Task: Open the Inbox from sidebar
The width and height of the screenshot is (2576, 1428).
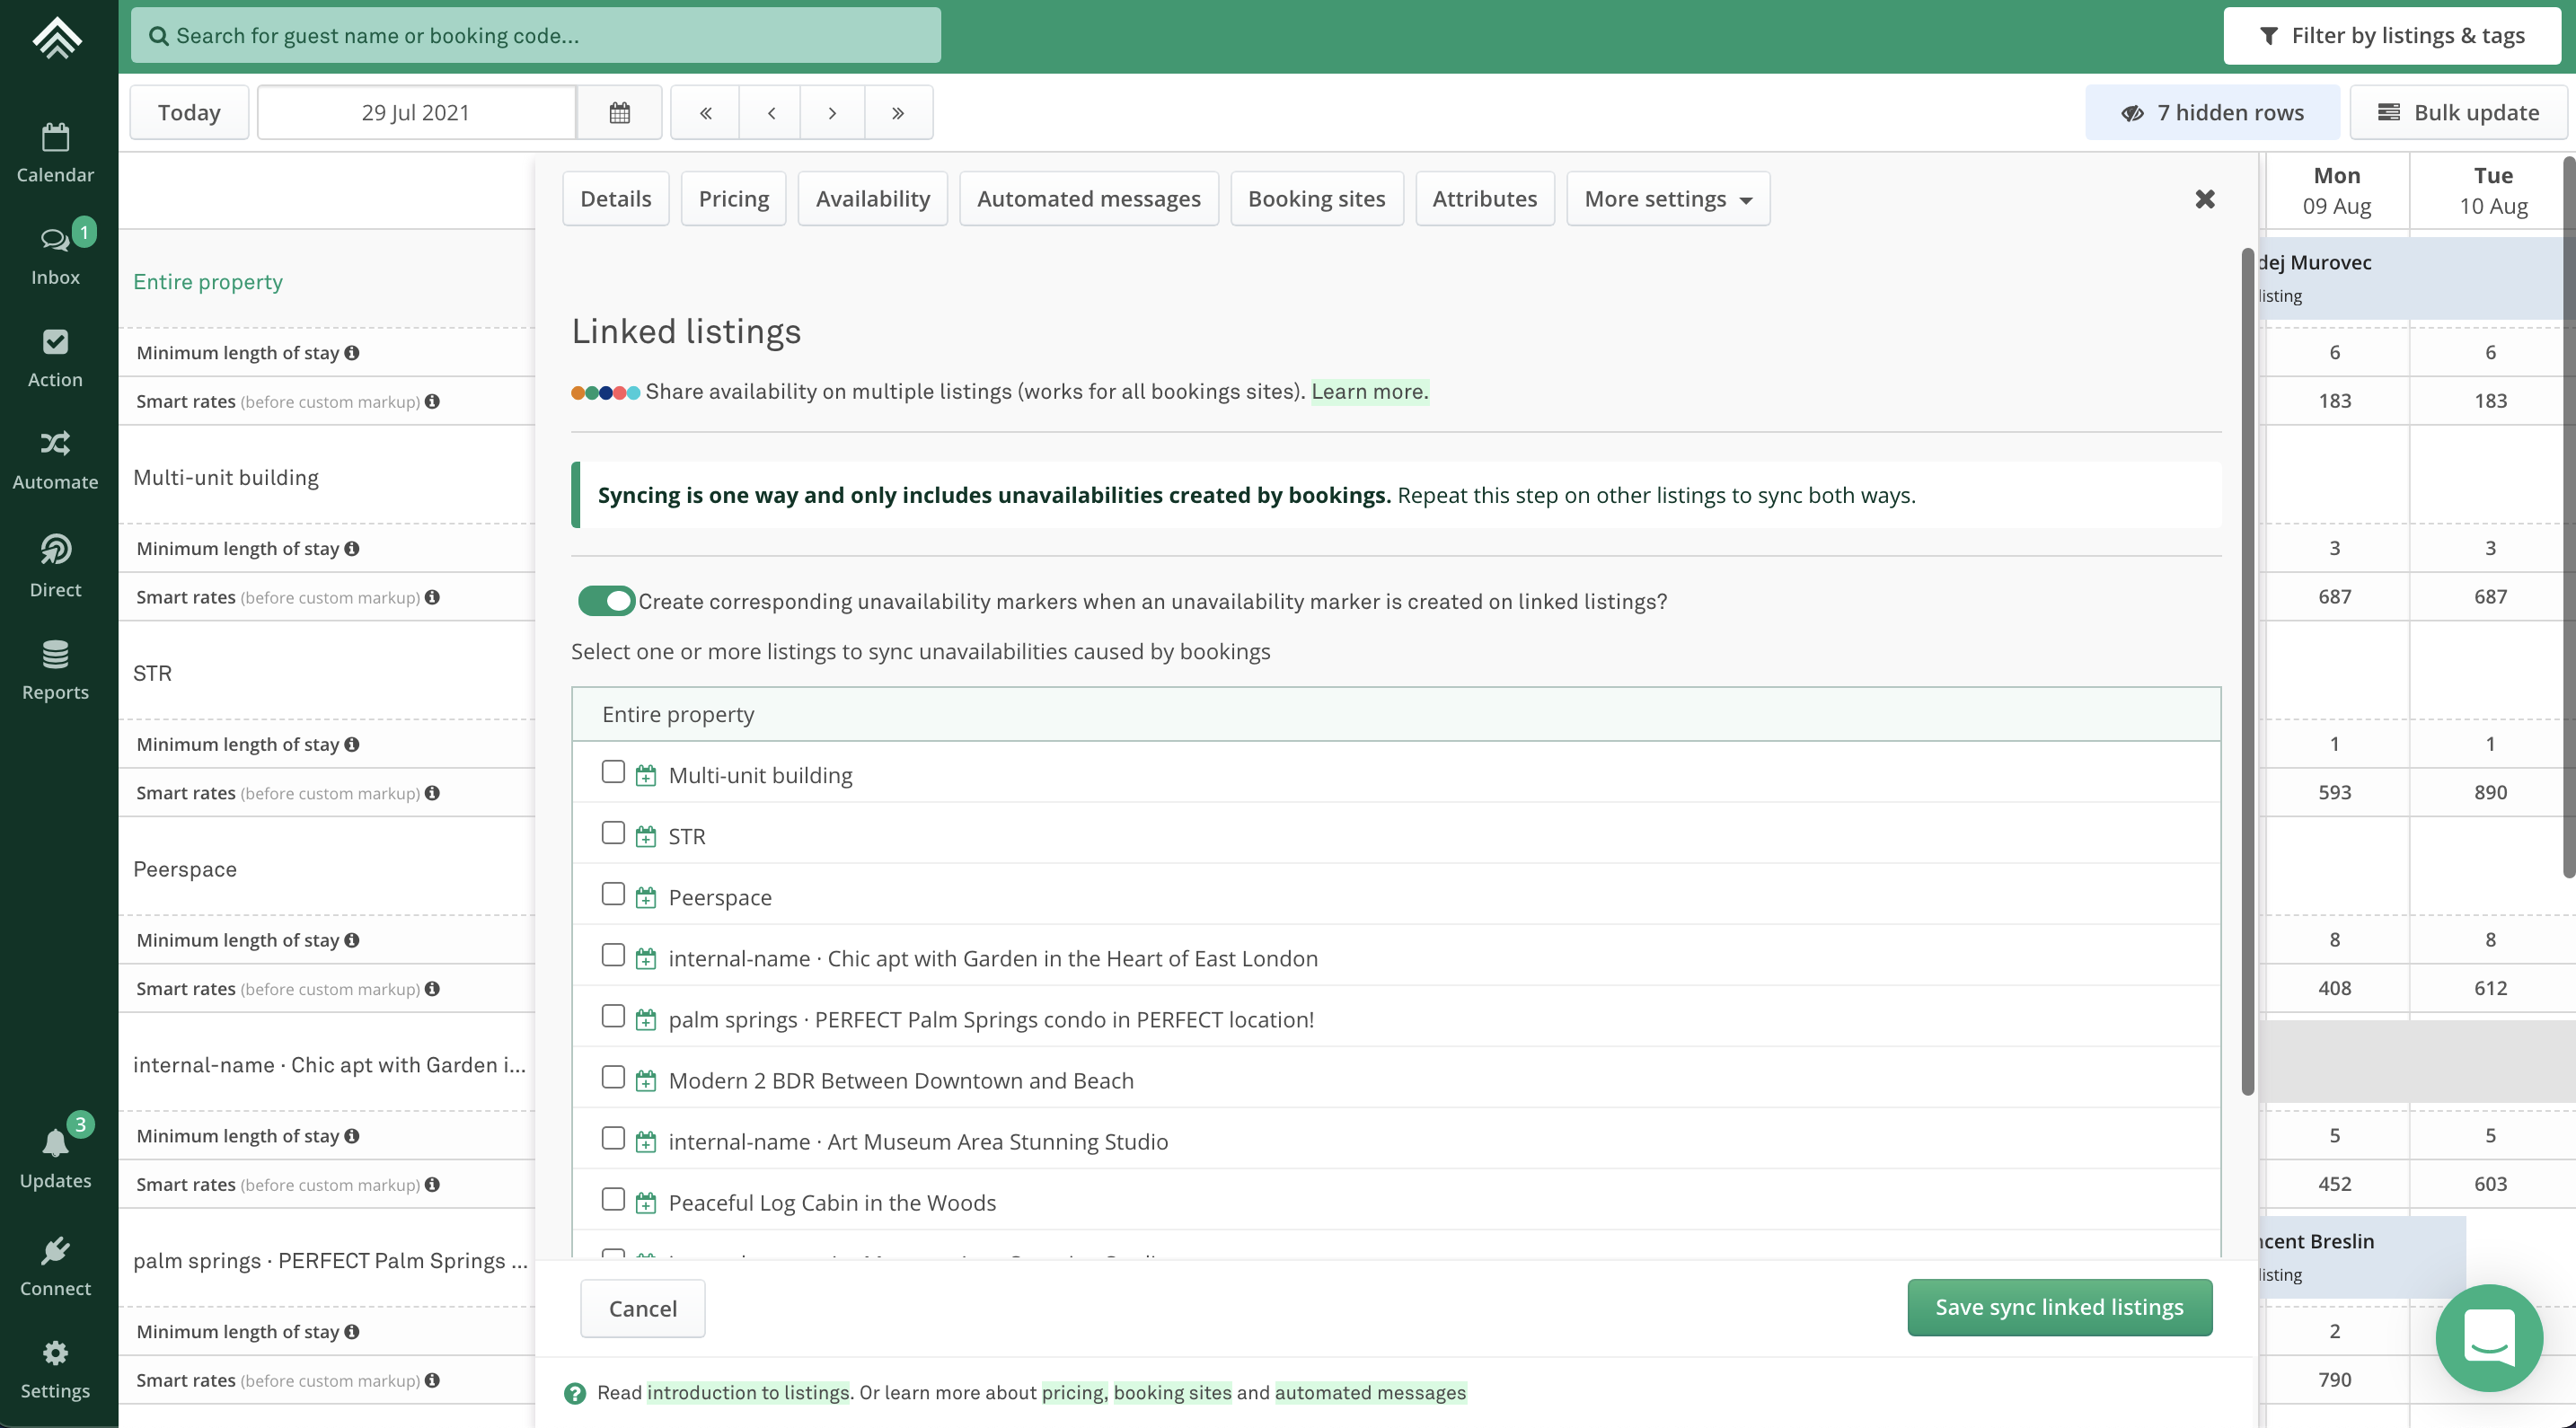Action: [x=55, y=254]
